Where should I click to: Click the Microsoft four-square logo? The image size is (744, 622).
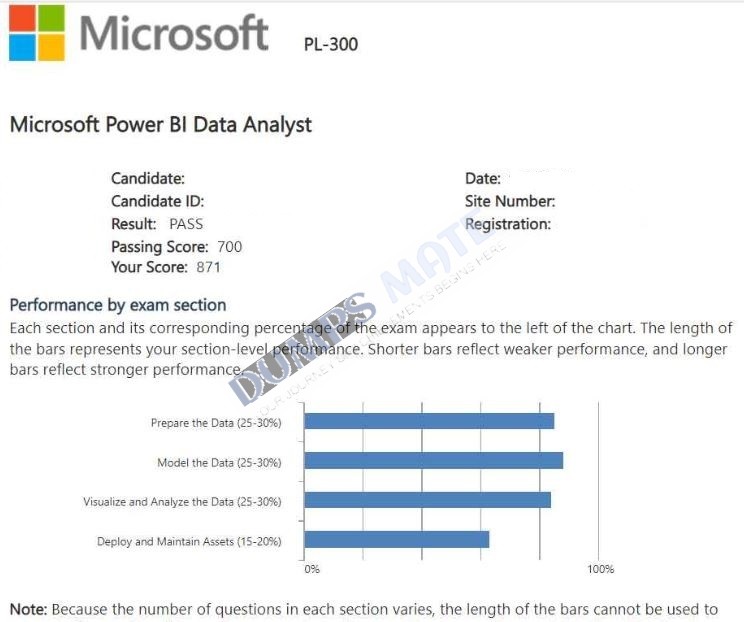click(x=37, y=33)
